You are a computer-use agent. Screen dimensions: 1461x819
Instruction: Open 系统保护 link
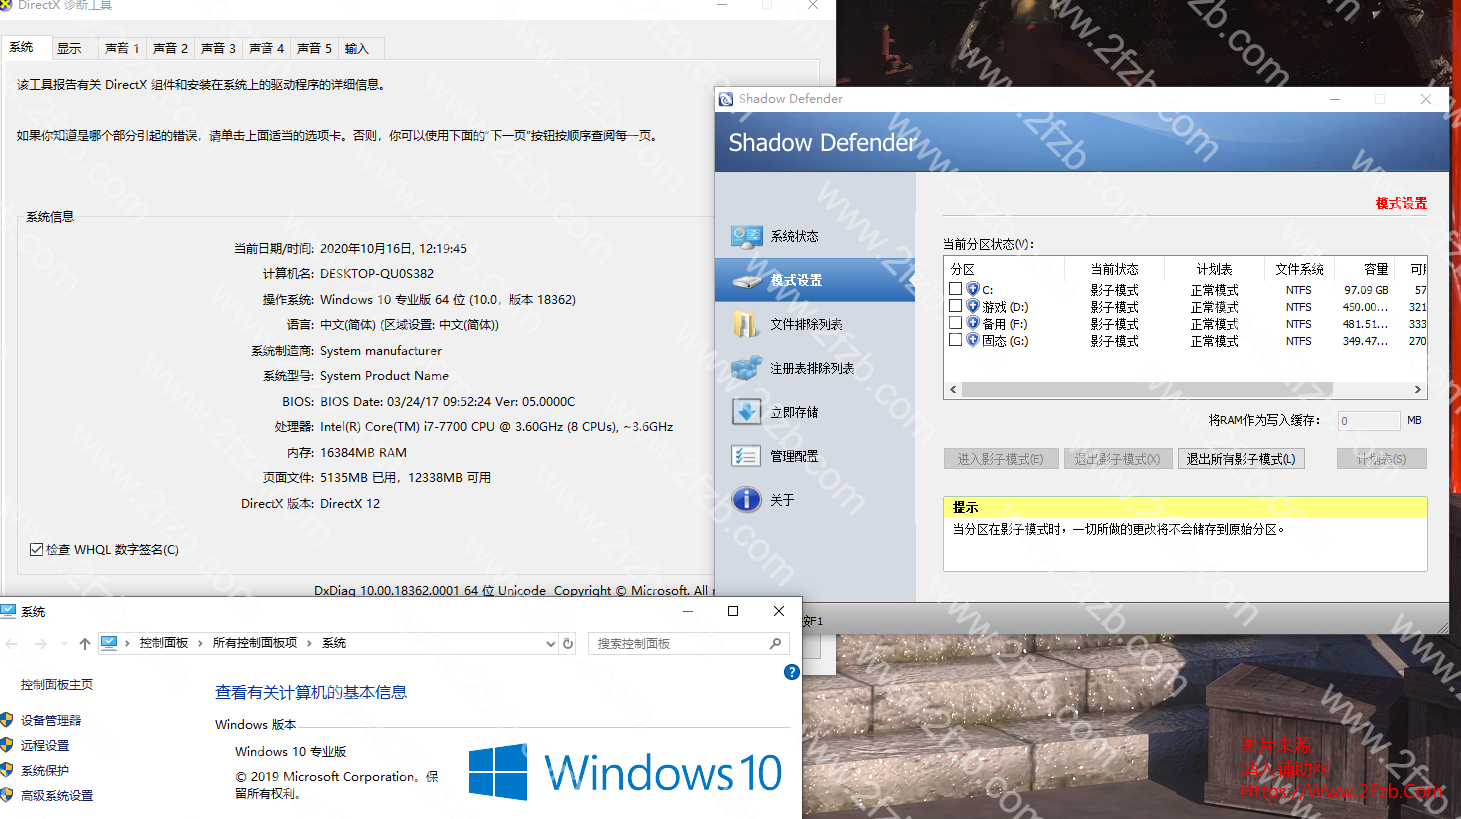[45, 770]
